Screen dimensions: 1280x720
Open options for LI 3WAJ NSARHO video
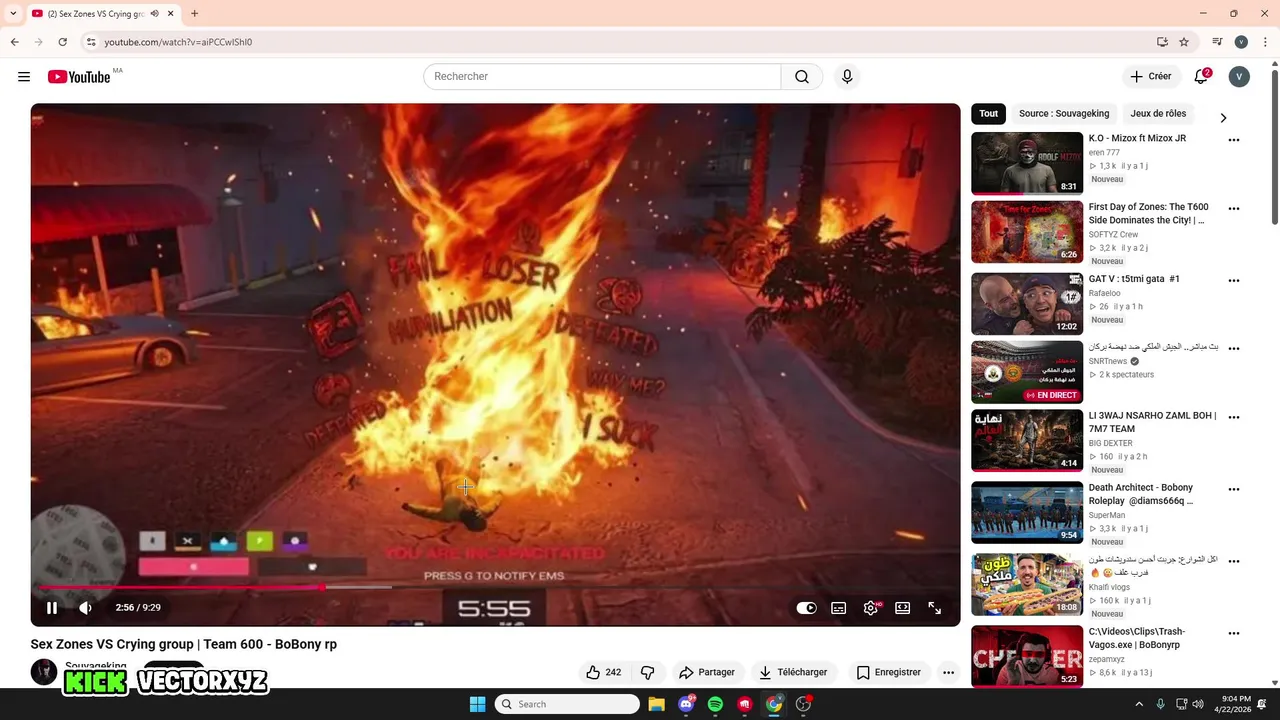(x=1234, y=417)
